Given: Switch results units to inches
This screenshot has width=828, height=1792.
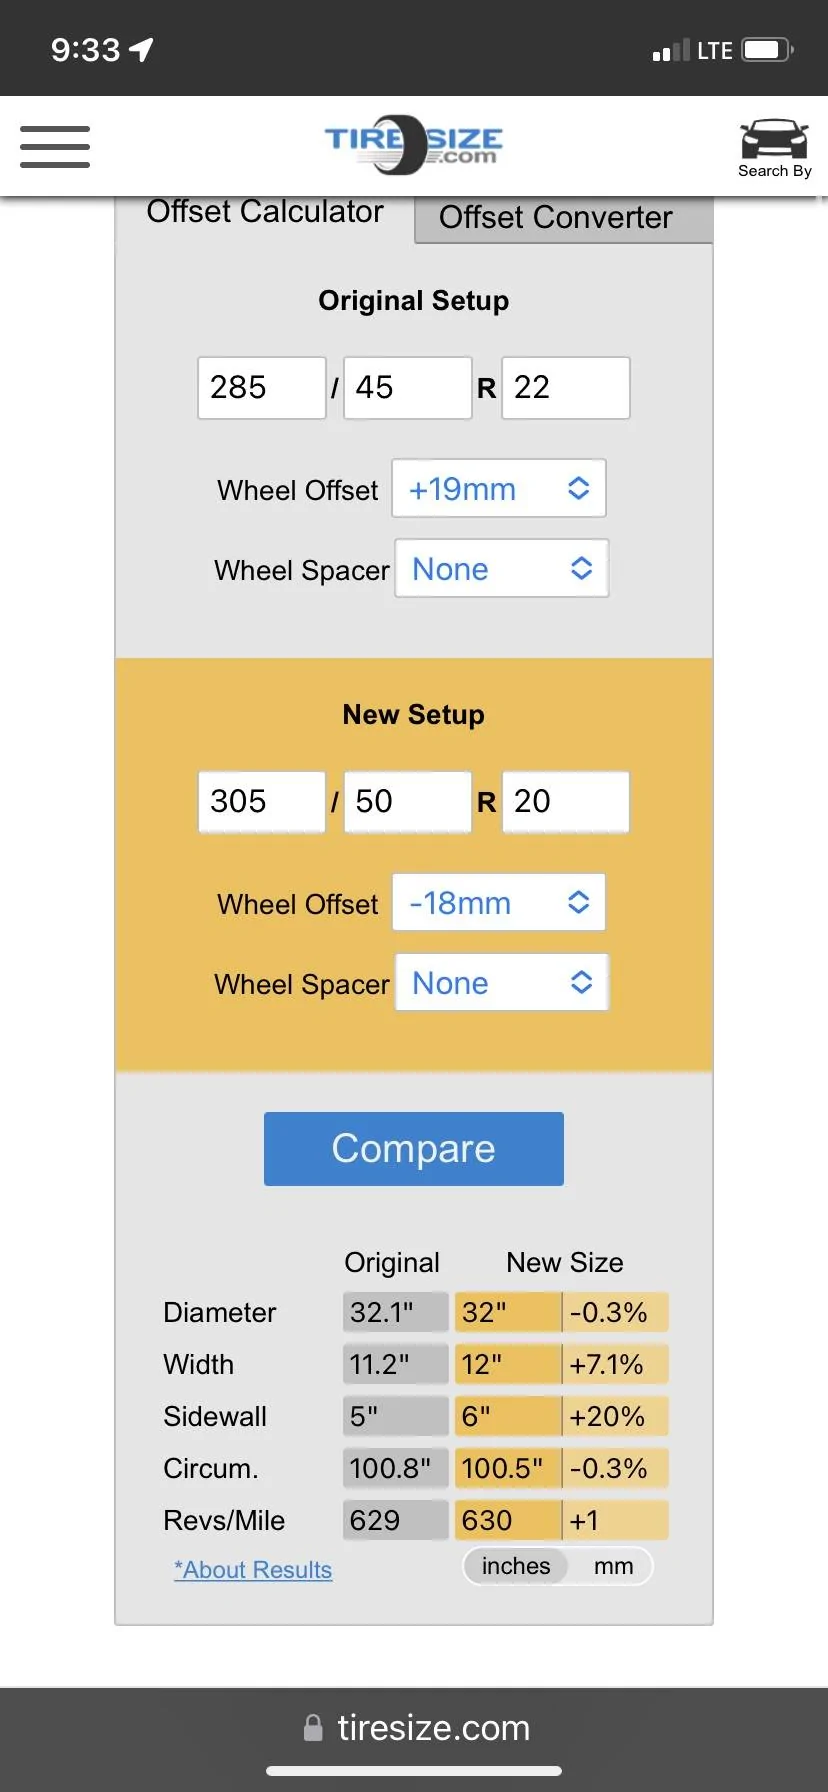Looking at the screenshot, I should point(515,1566).
